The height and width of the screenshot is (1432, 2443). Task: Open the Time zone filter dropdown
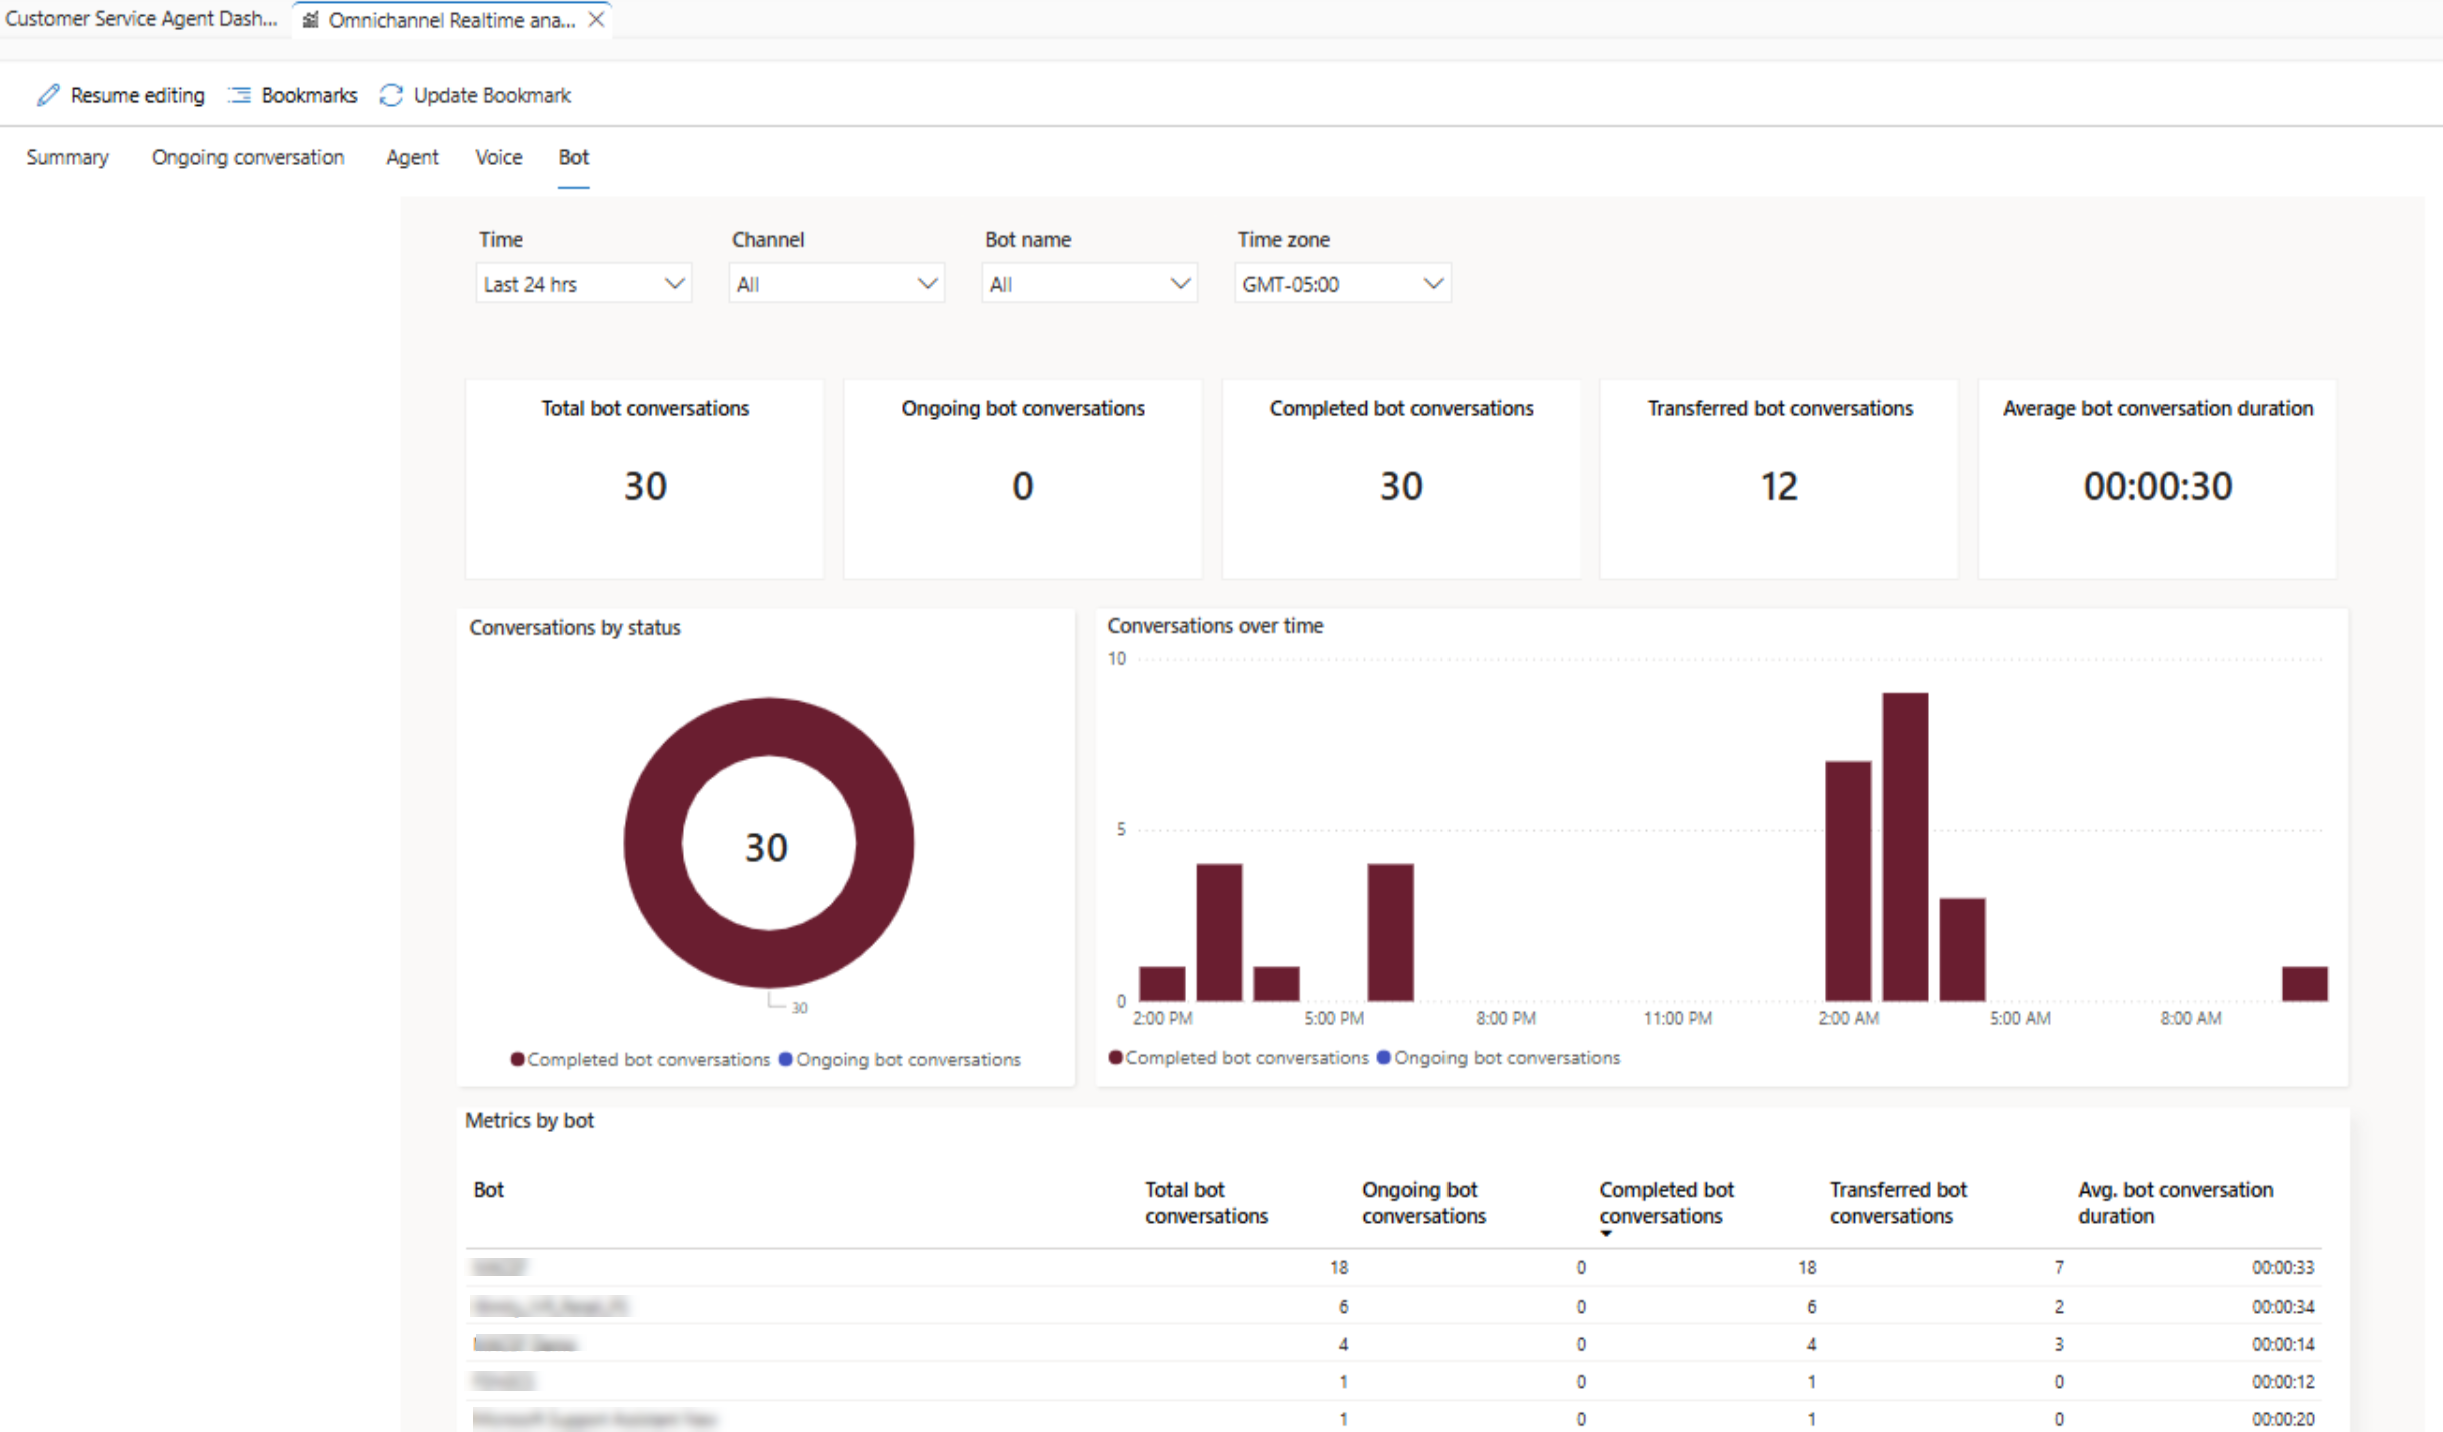coord(1343,284)
